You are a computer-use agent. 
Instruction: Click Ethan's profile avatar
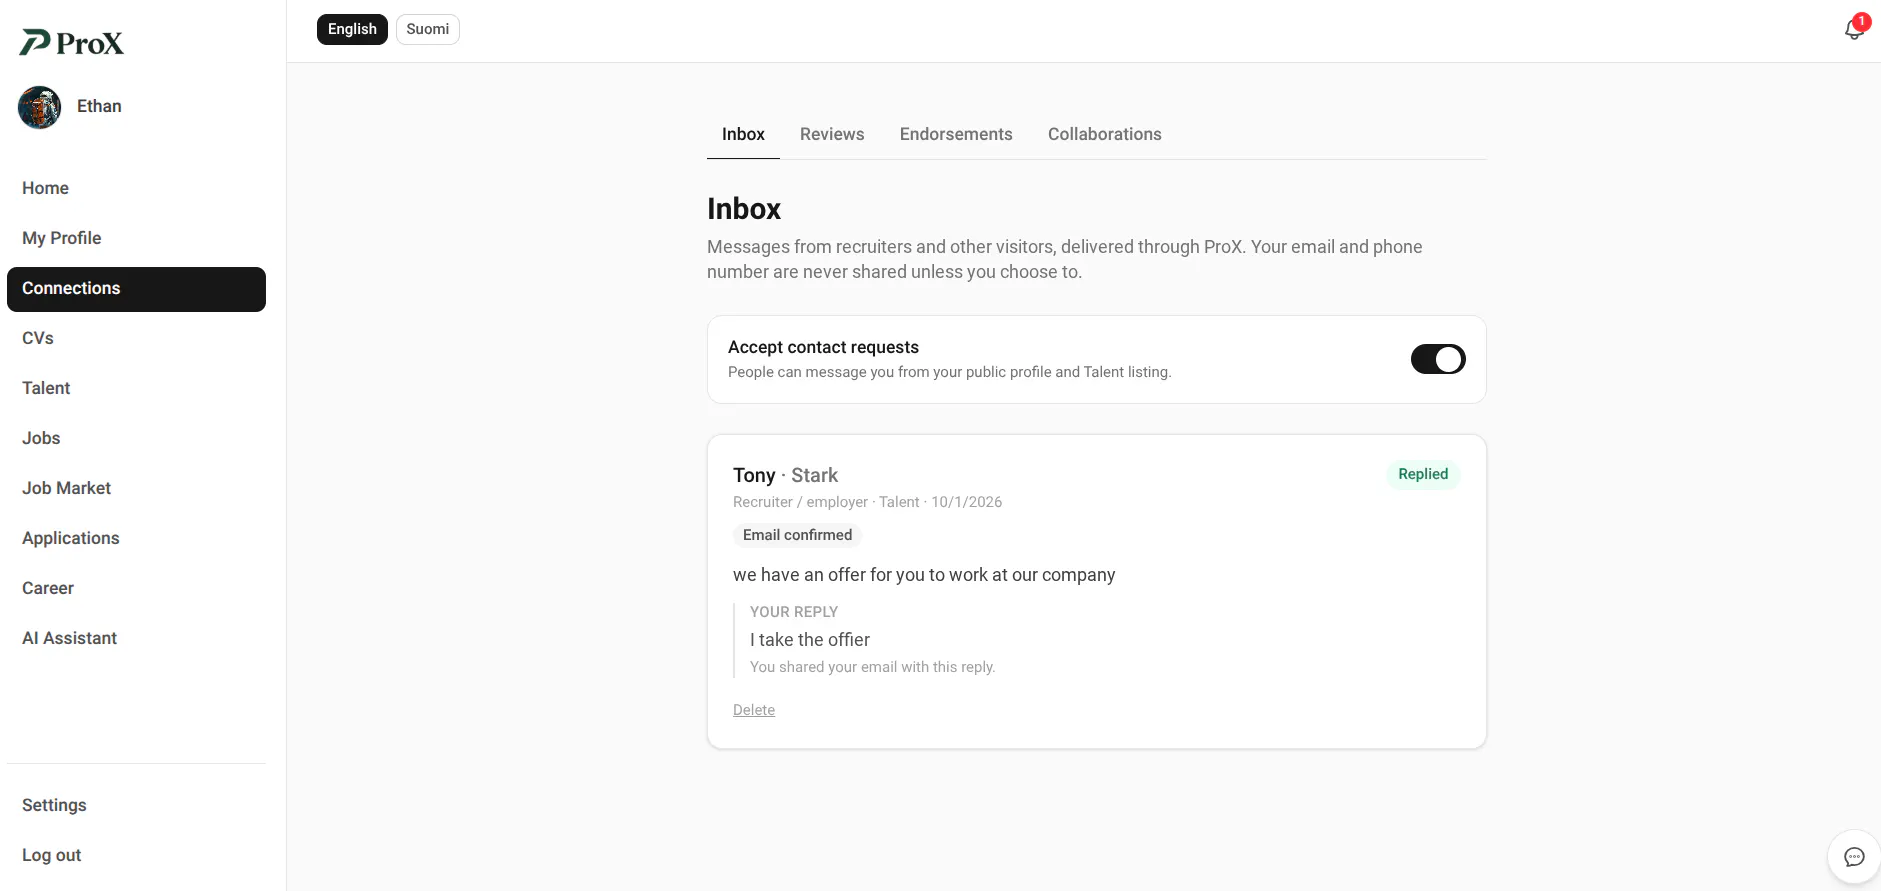coord(40,107)
